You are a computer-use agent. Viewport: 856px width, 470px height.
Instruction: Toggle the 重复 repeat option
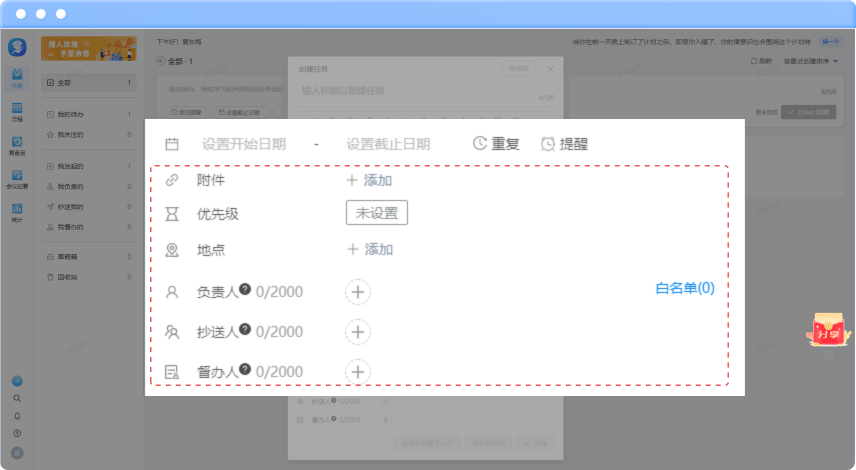point(496,144)
